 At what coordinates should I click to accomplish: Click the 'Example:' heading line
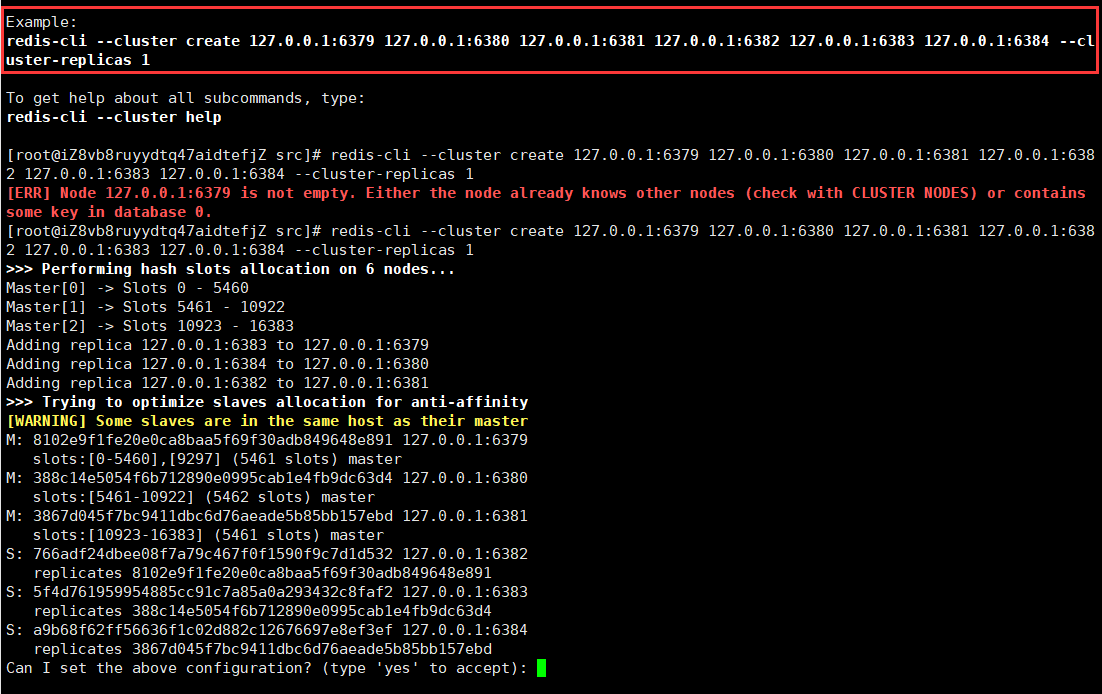point(41,22)
